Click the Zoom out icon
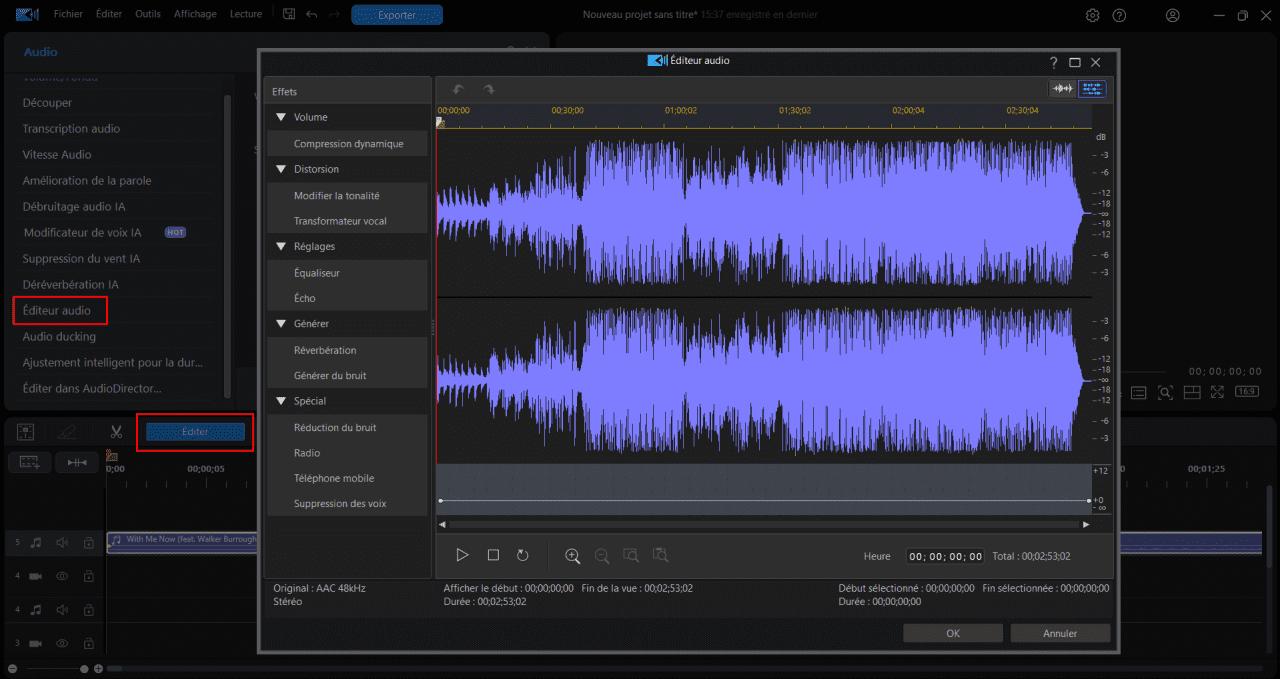Viewport: 1280px width, 679px height. (x=601, y=555)
